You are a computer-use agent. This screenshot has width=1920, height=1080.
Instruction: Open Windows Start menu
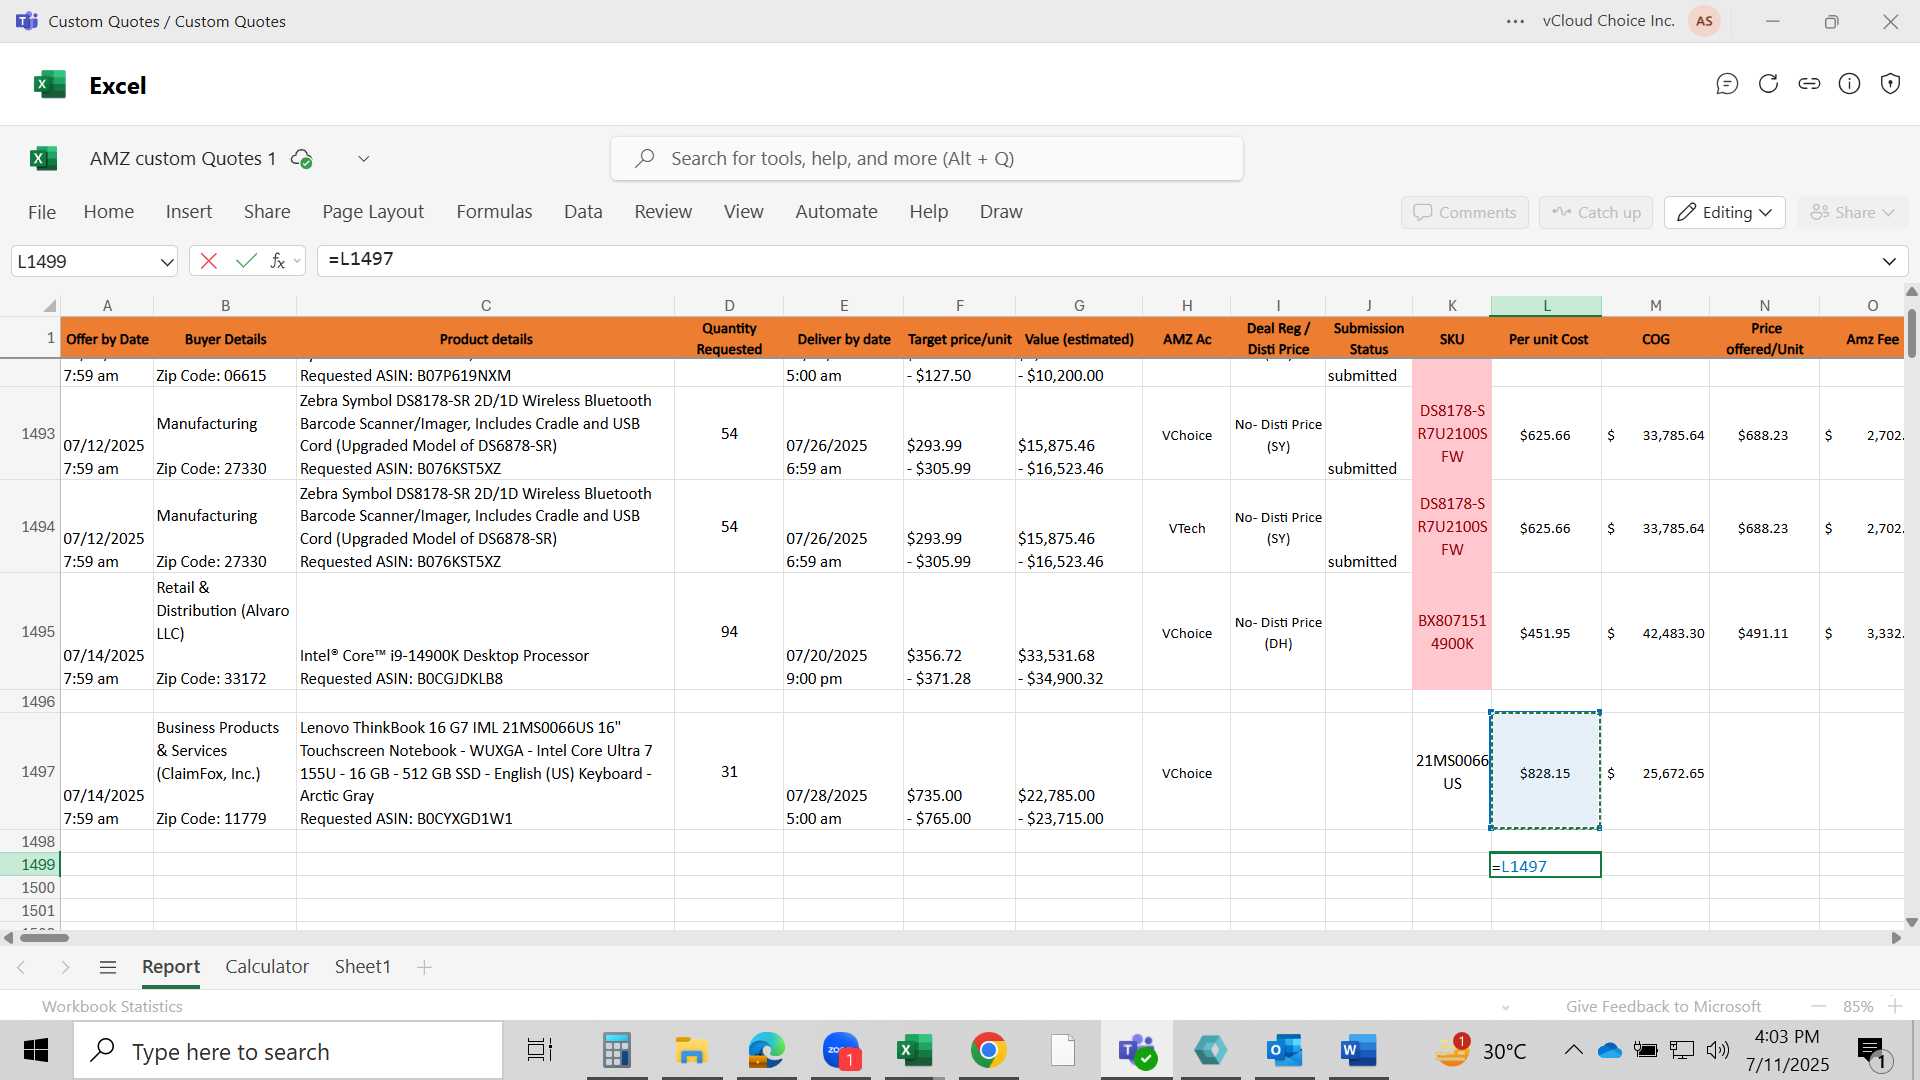[36, 1051]
